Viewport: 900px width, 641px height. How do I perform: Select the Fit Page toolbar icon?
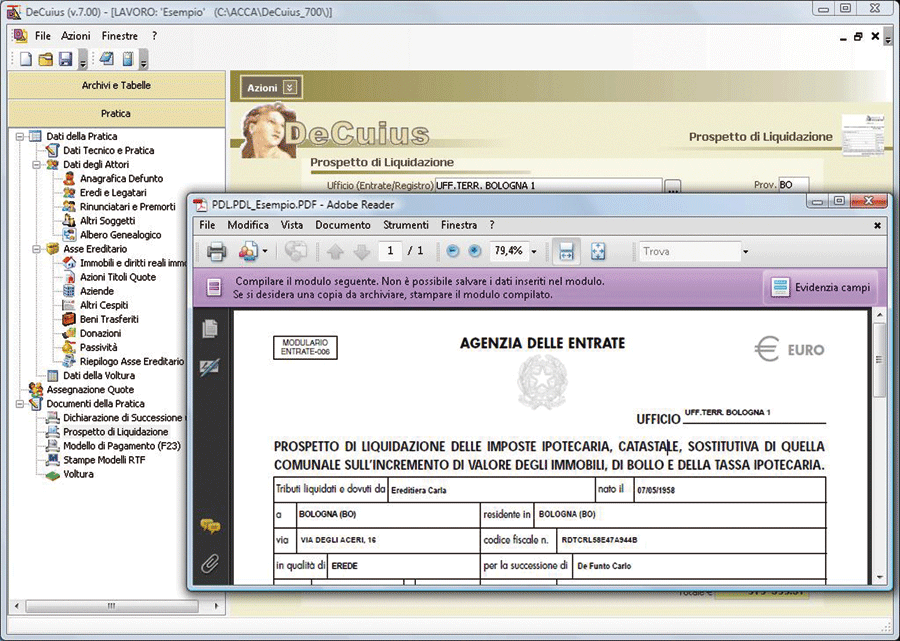pos(598,251)
